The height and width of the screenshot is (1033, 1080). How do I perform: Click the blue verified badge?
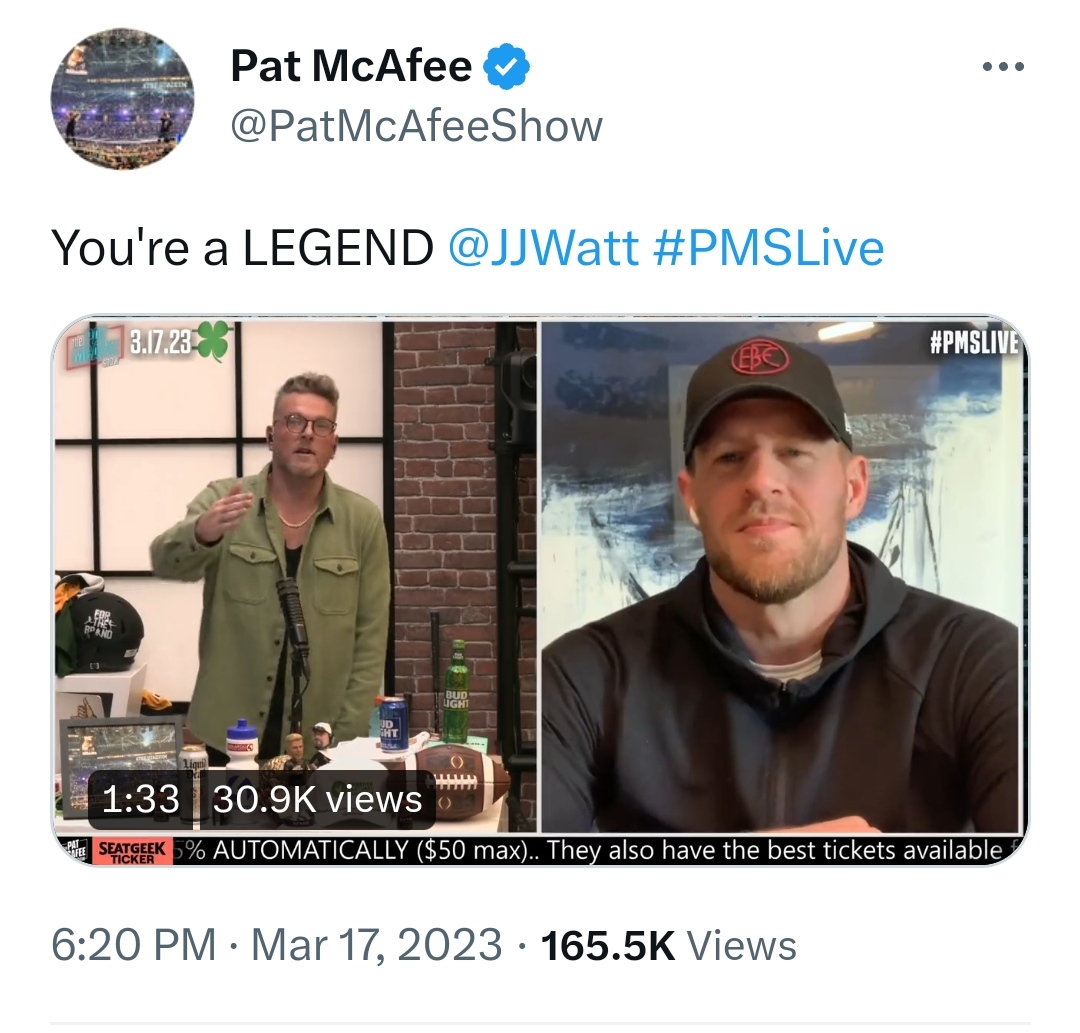[506, 65]
